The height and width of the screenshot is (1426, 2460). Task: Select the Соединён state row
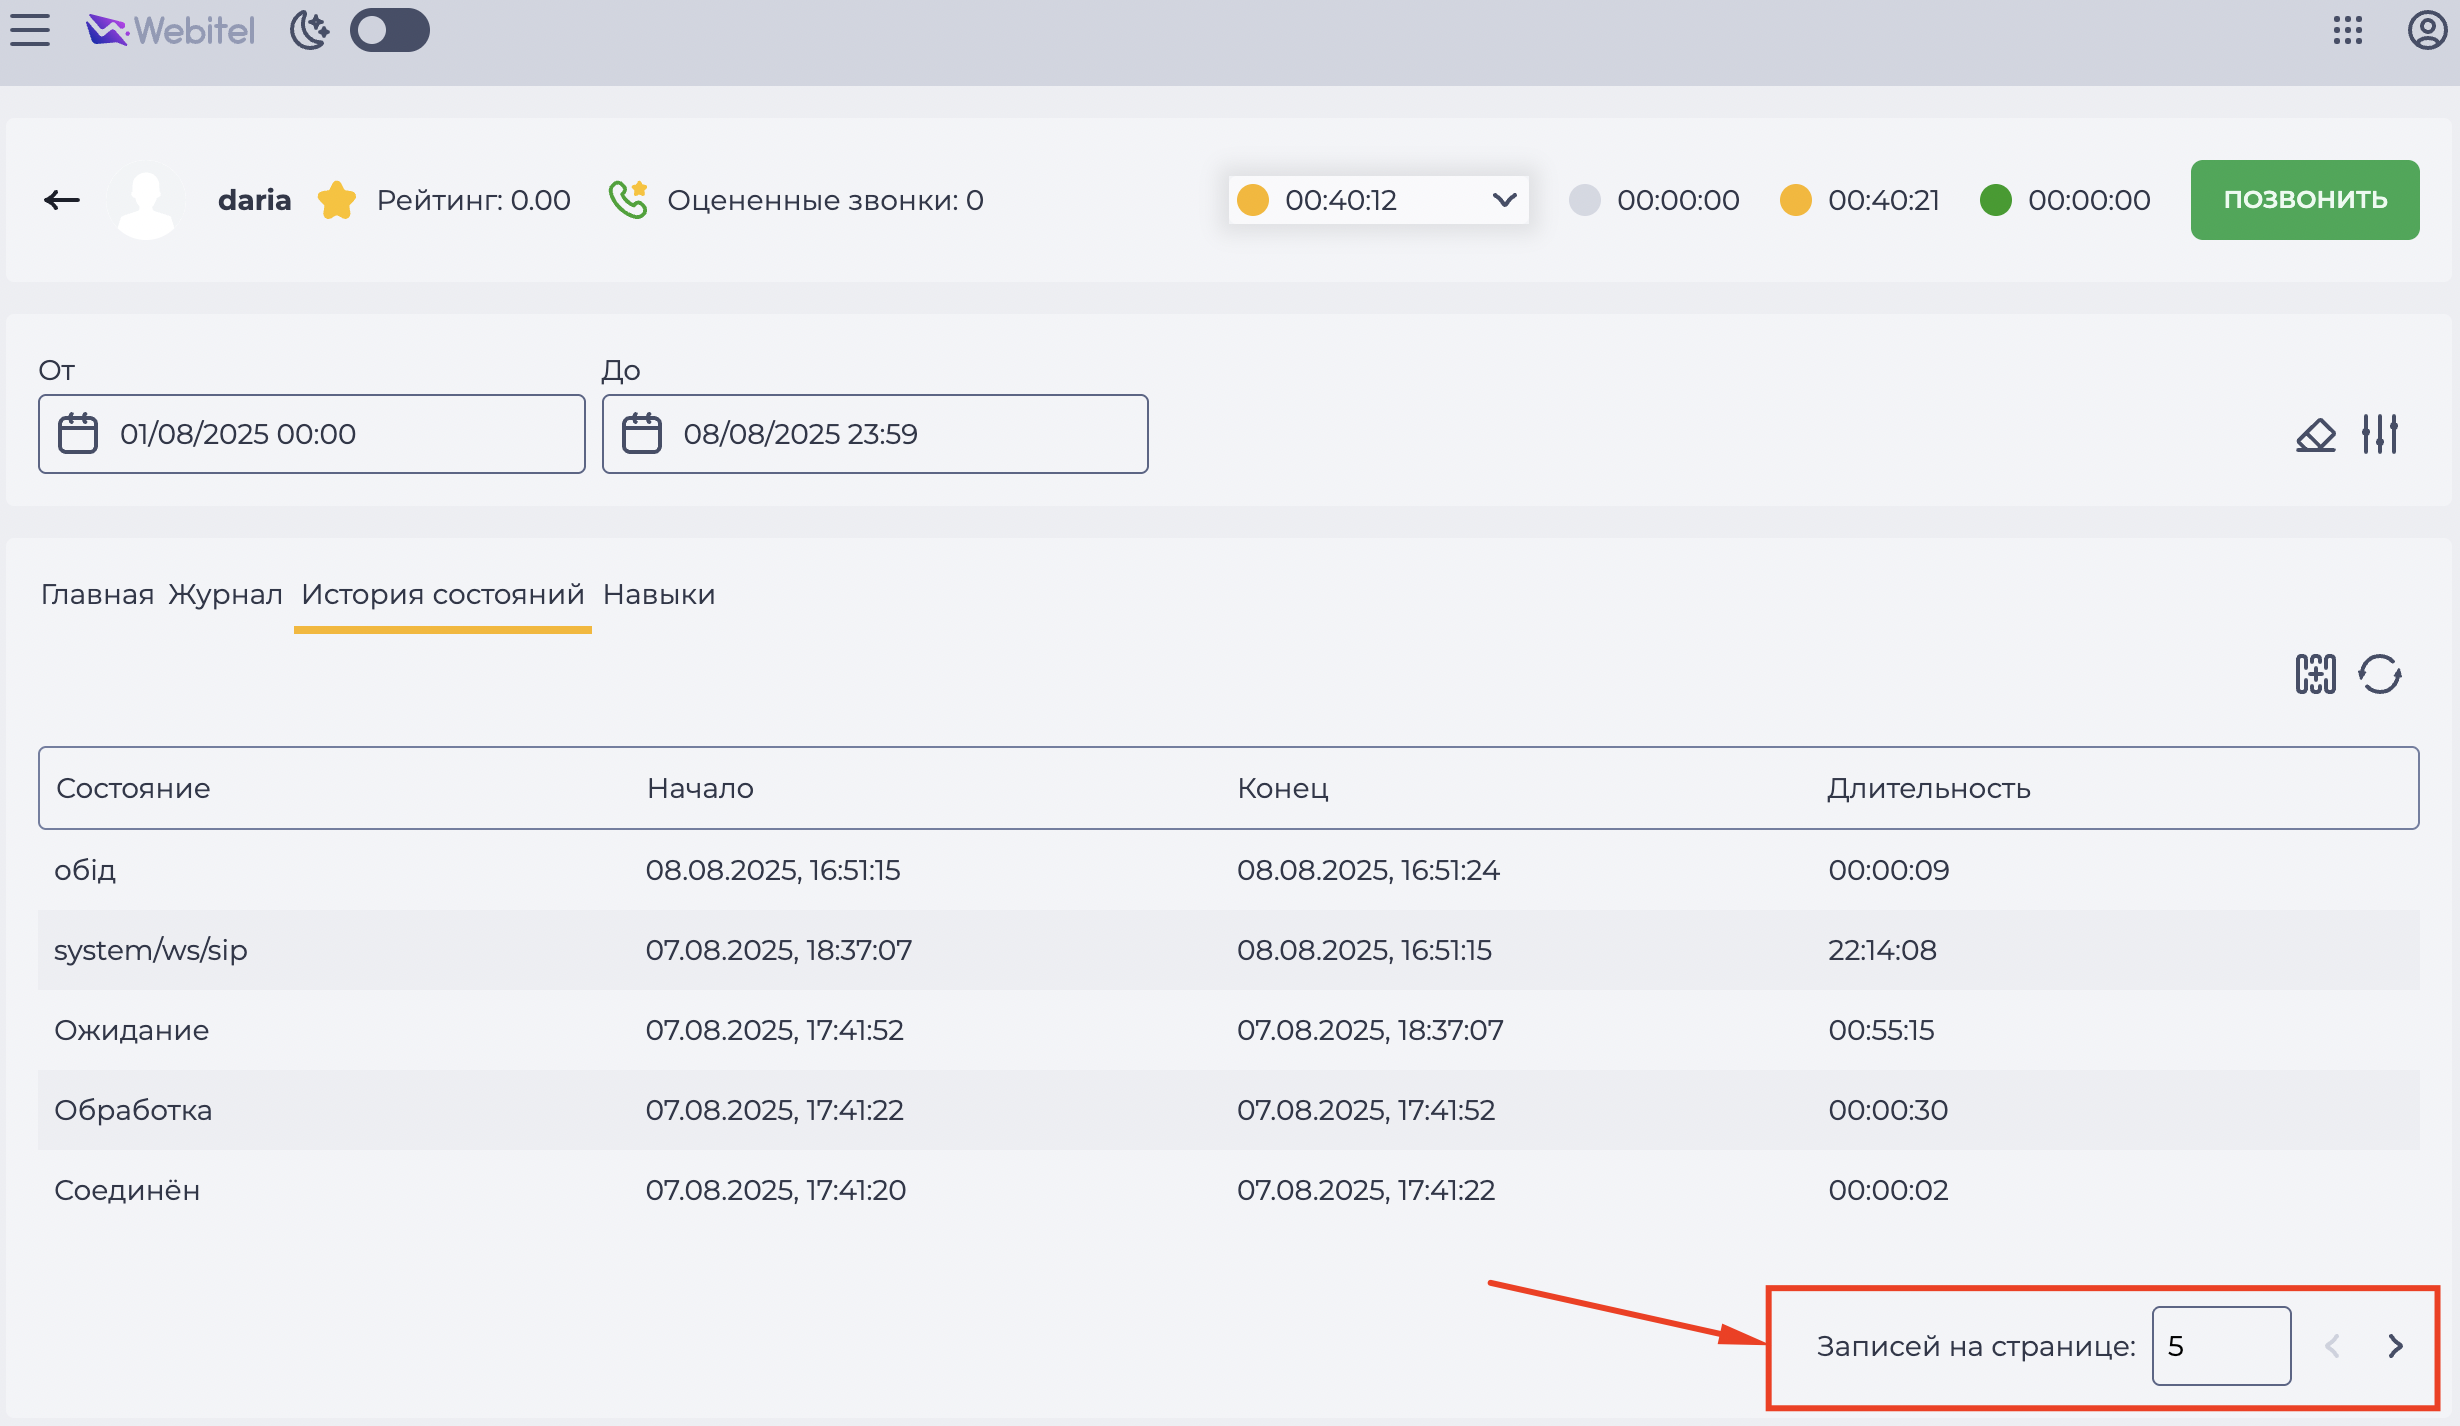[1229, 1190]
